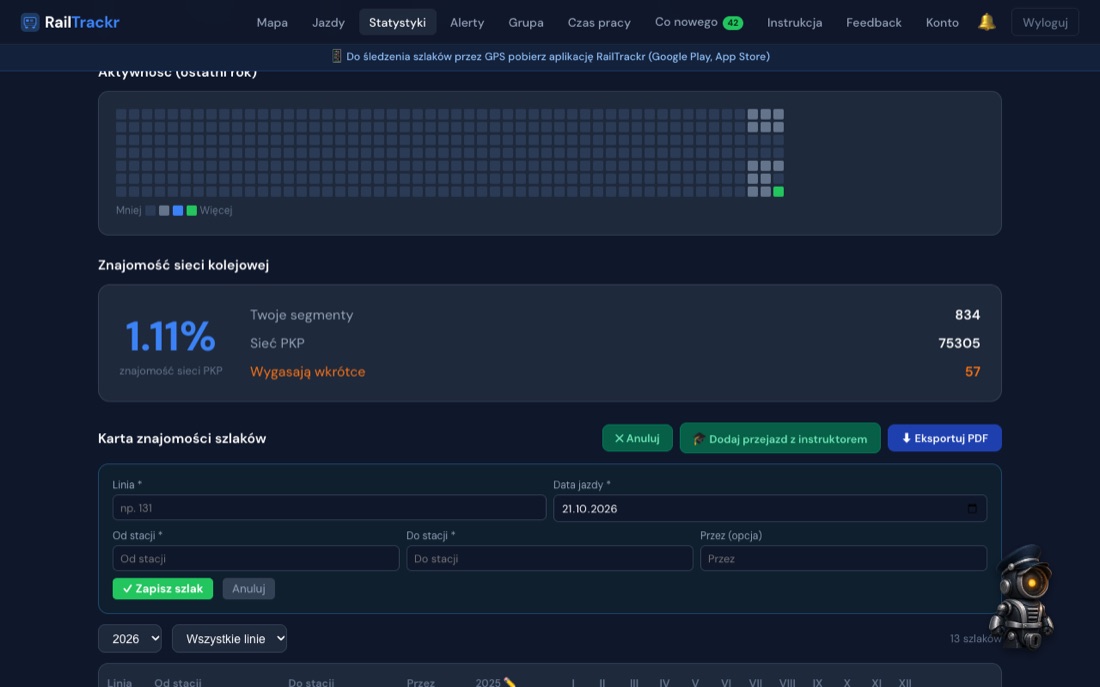Open the Alerty page
Screen dimensions: 1100x687
click(467, 22)
